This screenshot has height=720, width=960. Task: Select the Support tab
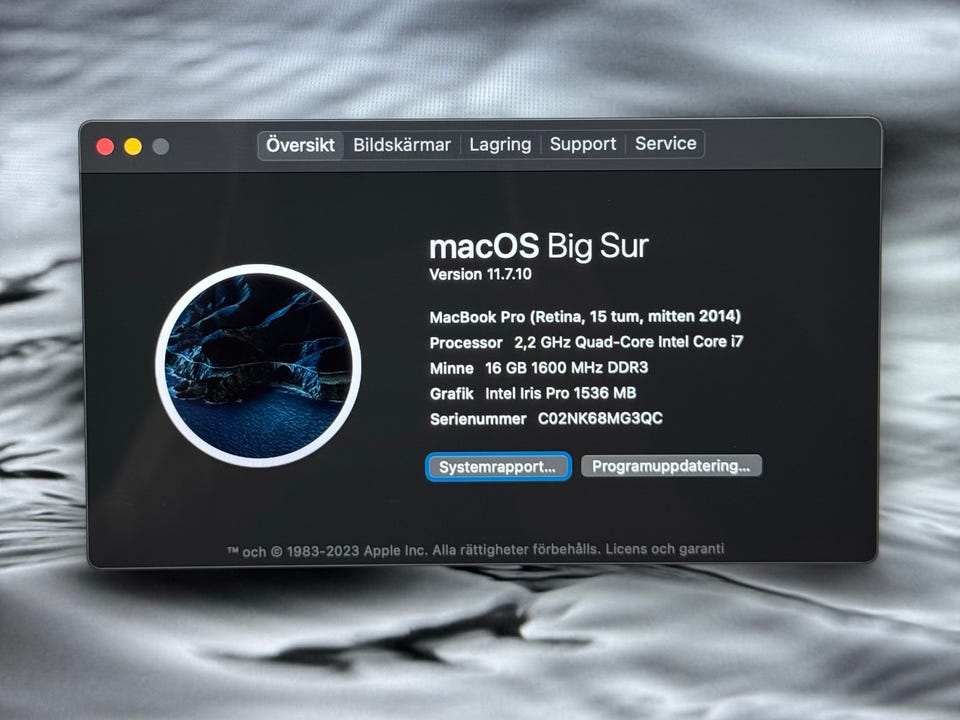pos(582,144)
